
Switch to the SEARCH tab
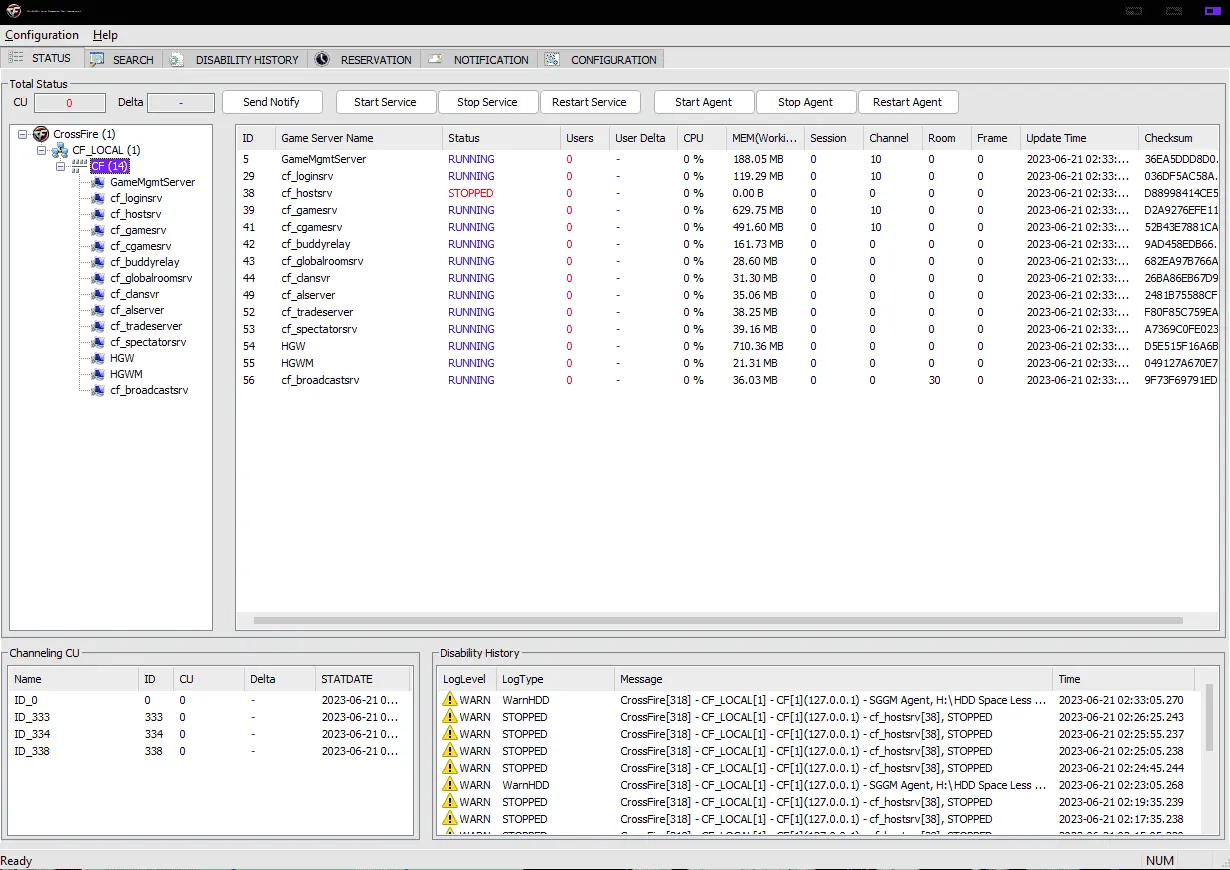tap(124, 59)
